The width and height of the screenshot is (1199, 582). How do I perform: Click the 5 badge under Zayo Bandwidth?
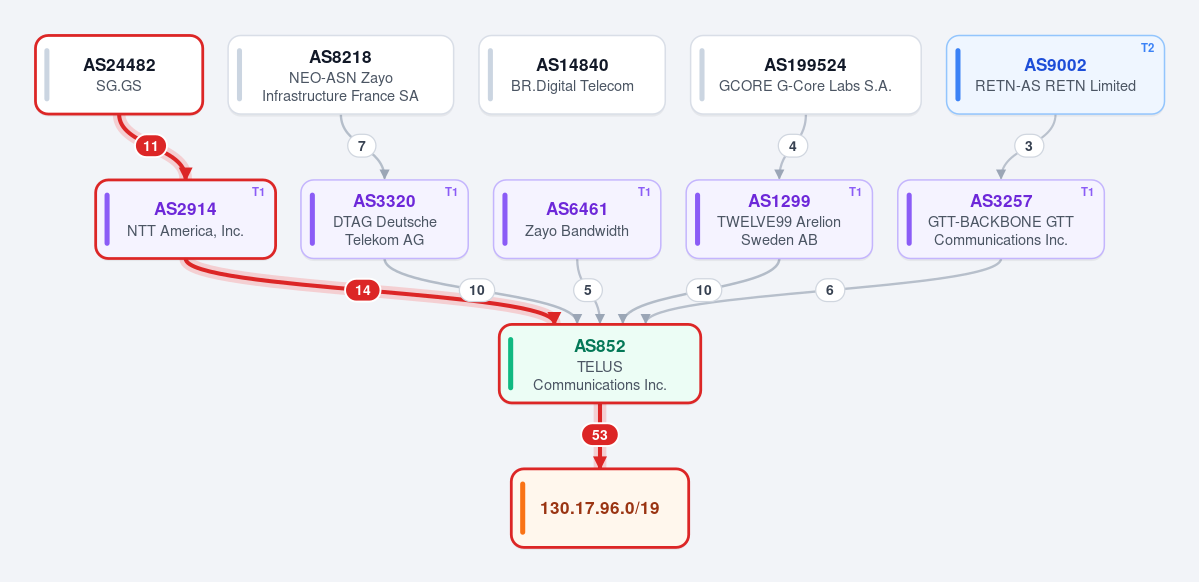click(588, 290)
